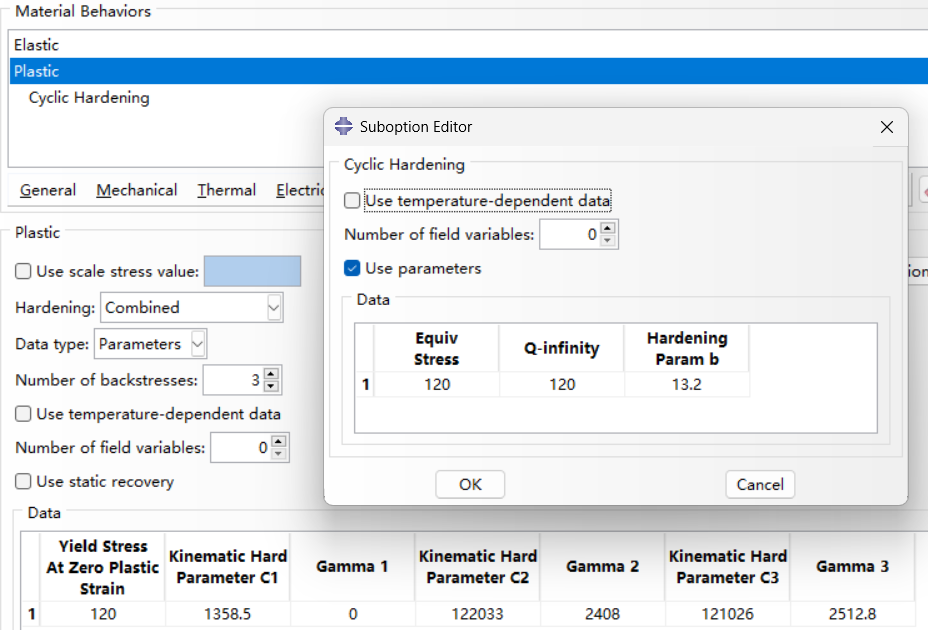Enable temperature-dependent data in Cyclic Hardening

point(352,201)
